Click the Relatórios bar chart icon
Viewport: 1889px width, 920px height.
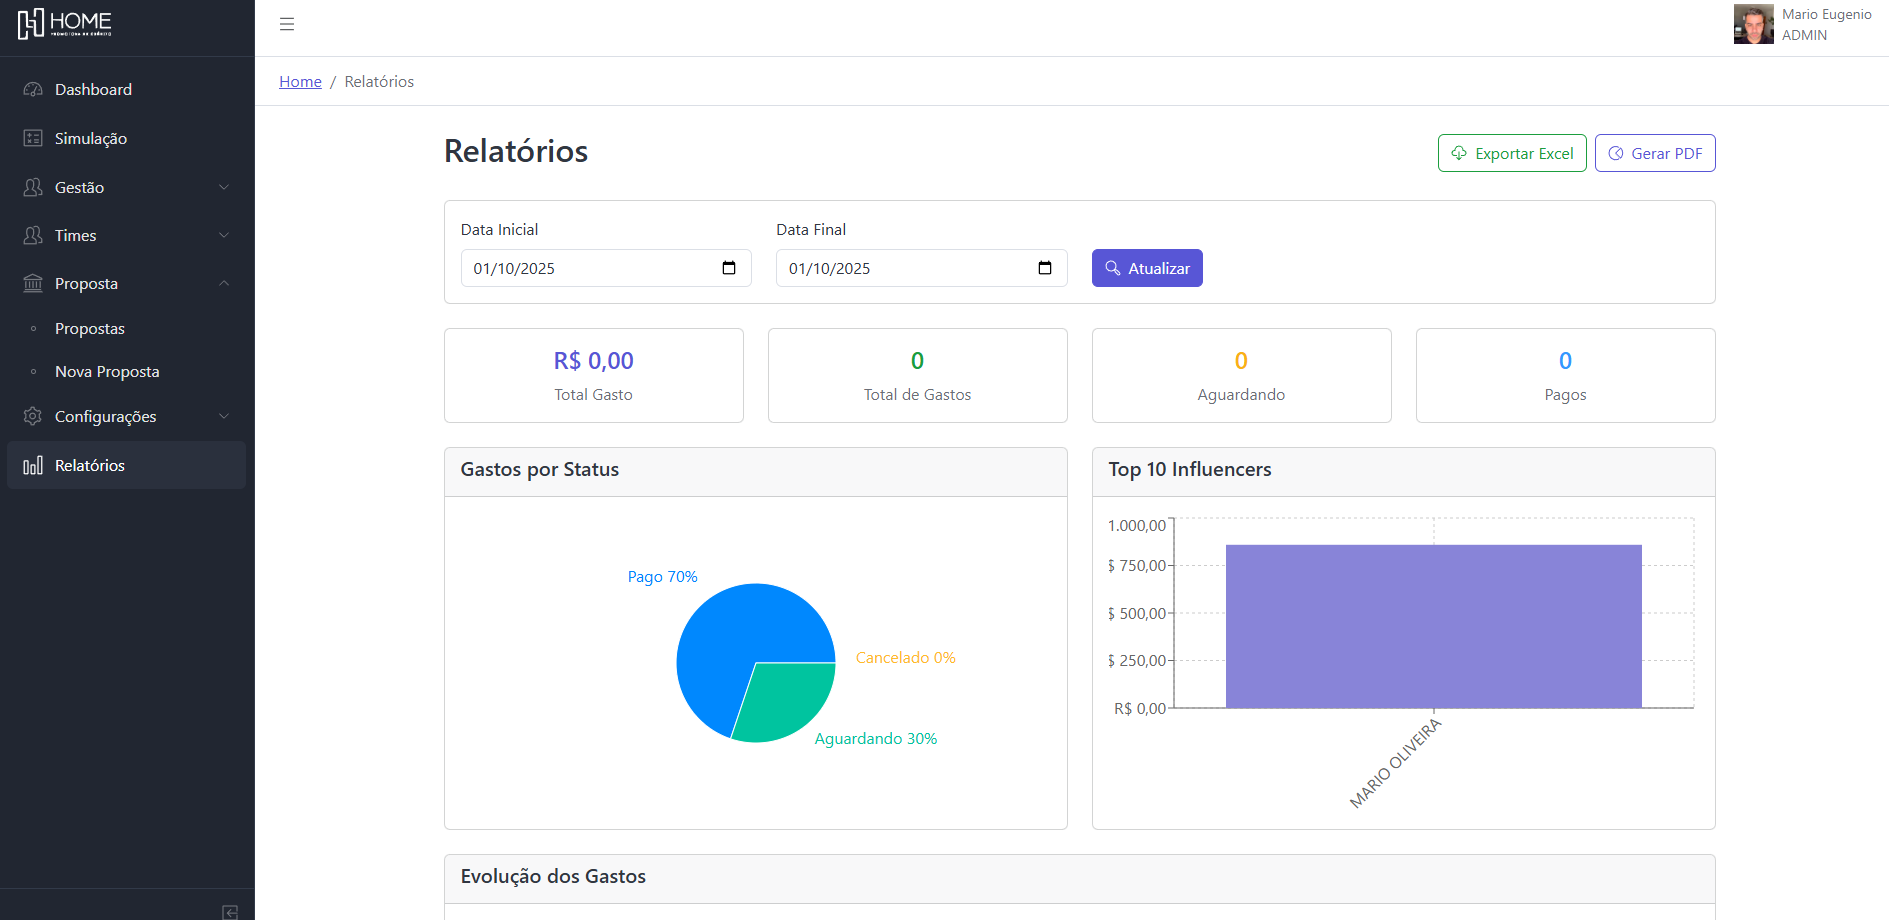(33, 466)
